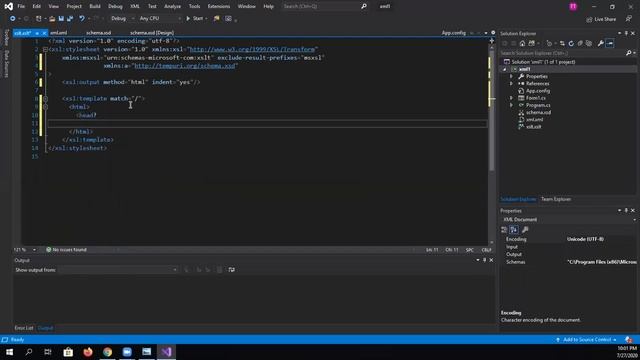
Task: Open the tempuri.org schema.xsd link
Action: (x=184, y=66)
